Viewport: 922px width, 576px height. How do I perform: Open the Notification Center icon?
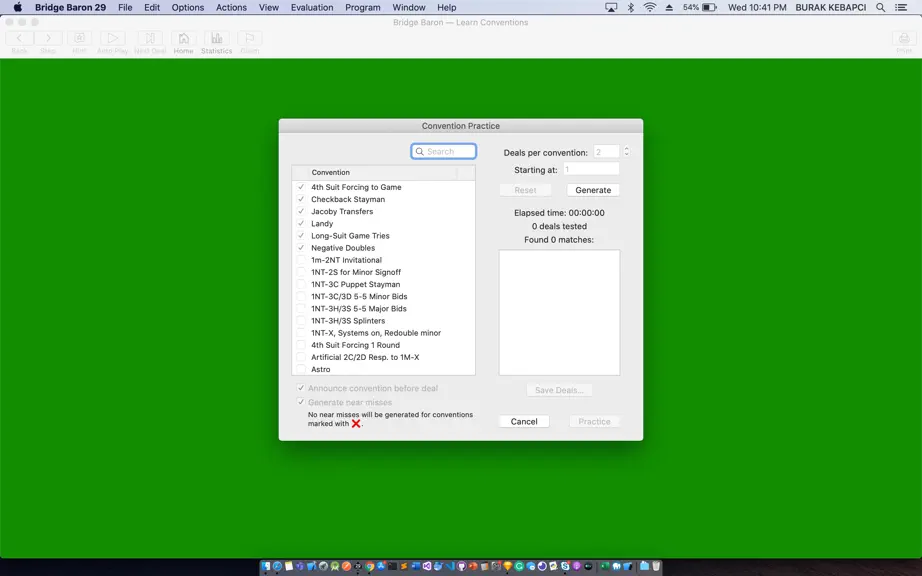[x=901, y=7]
